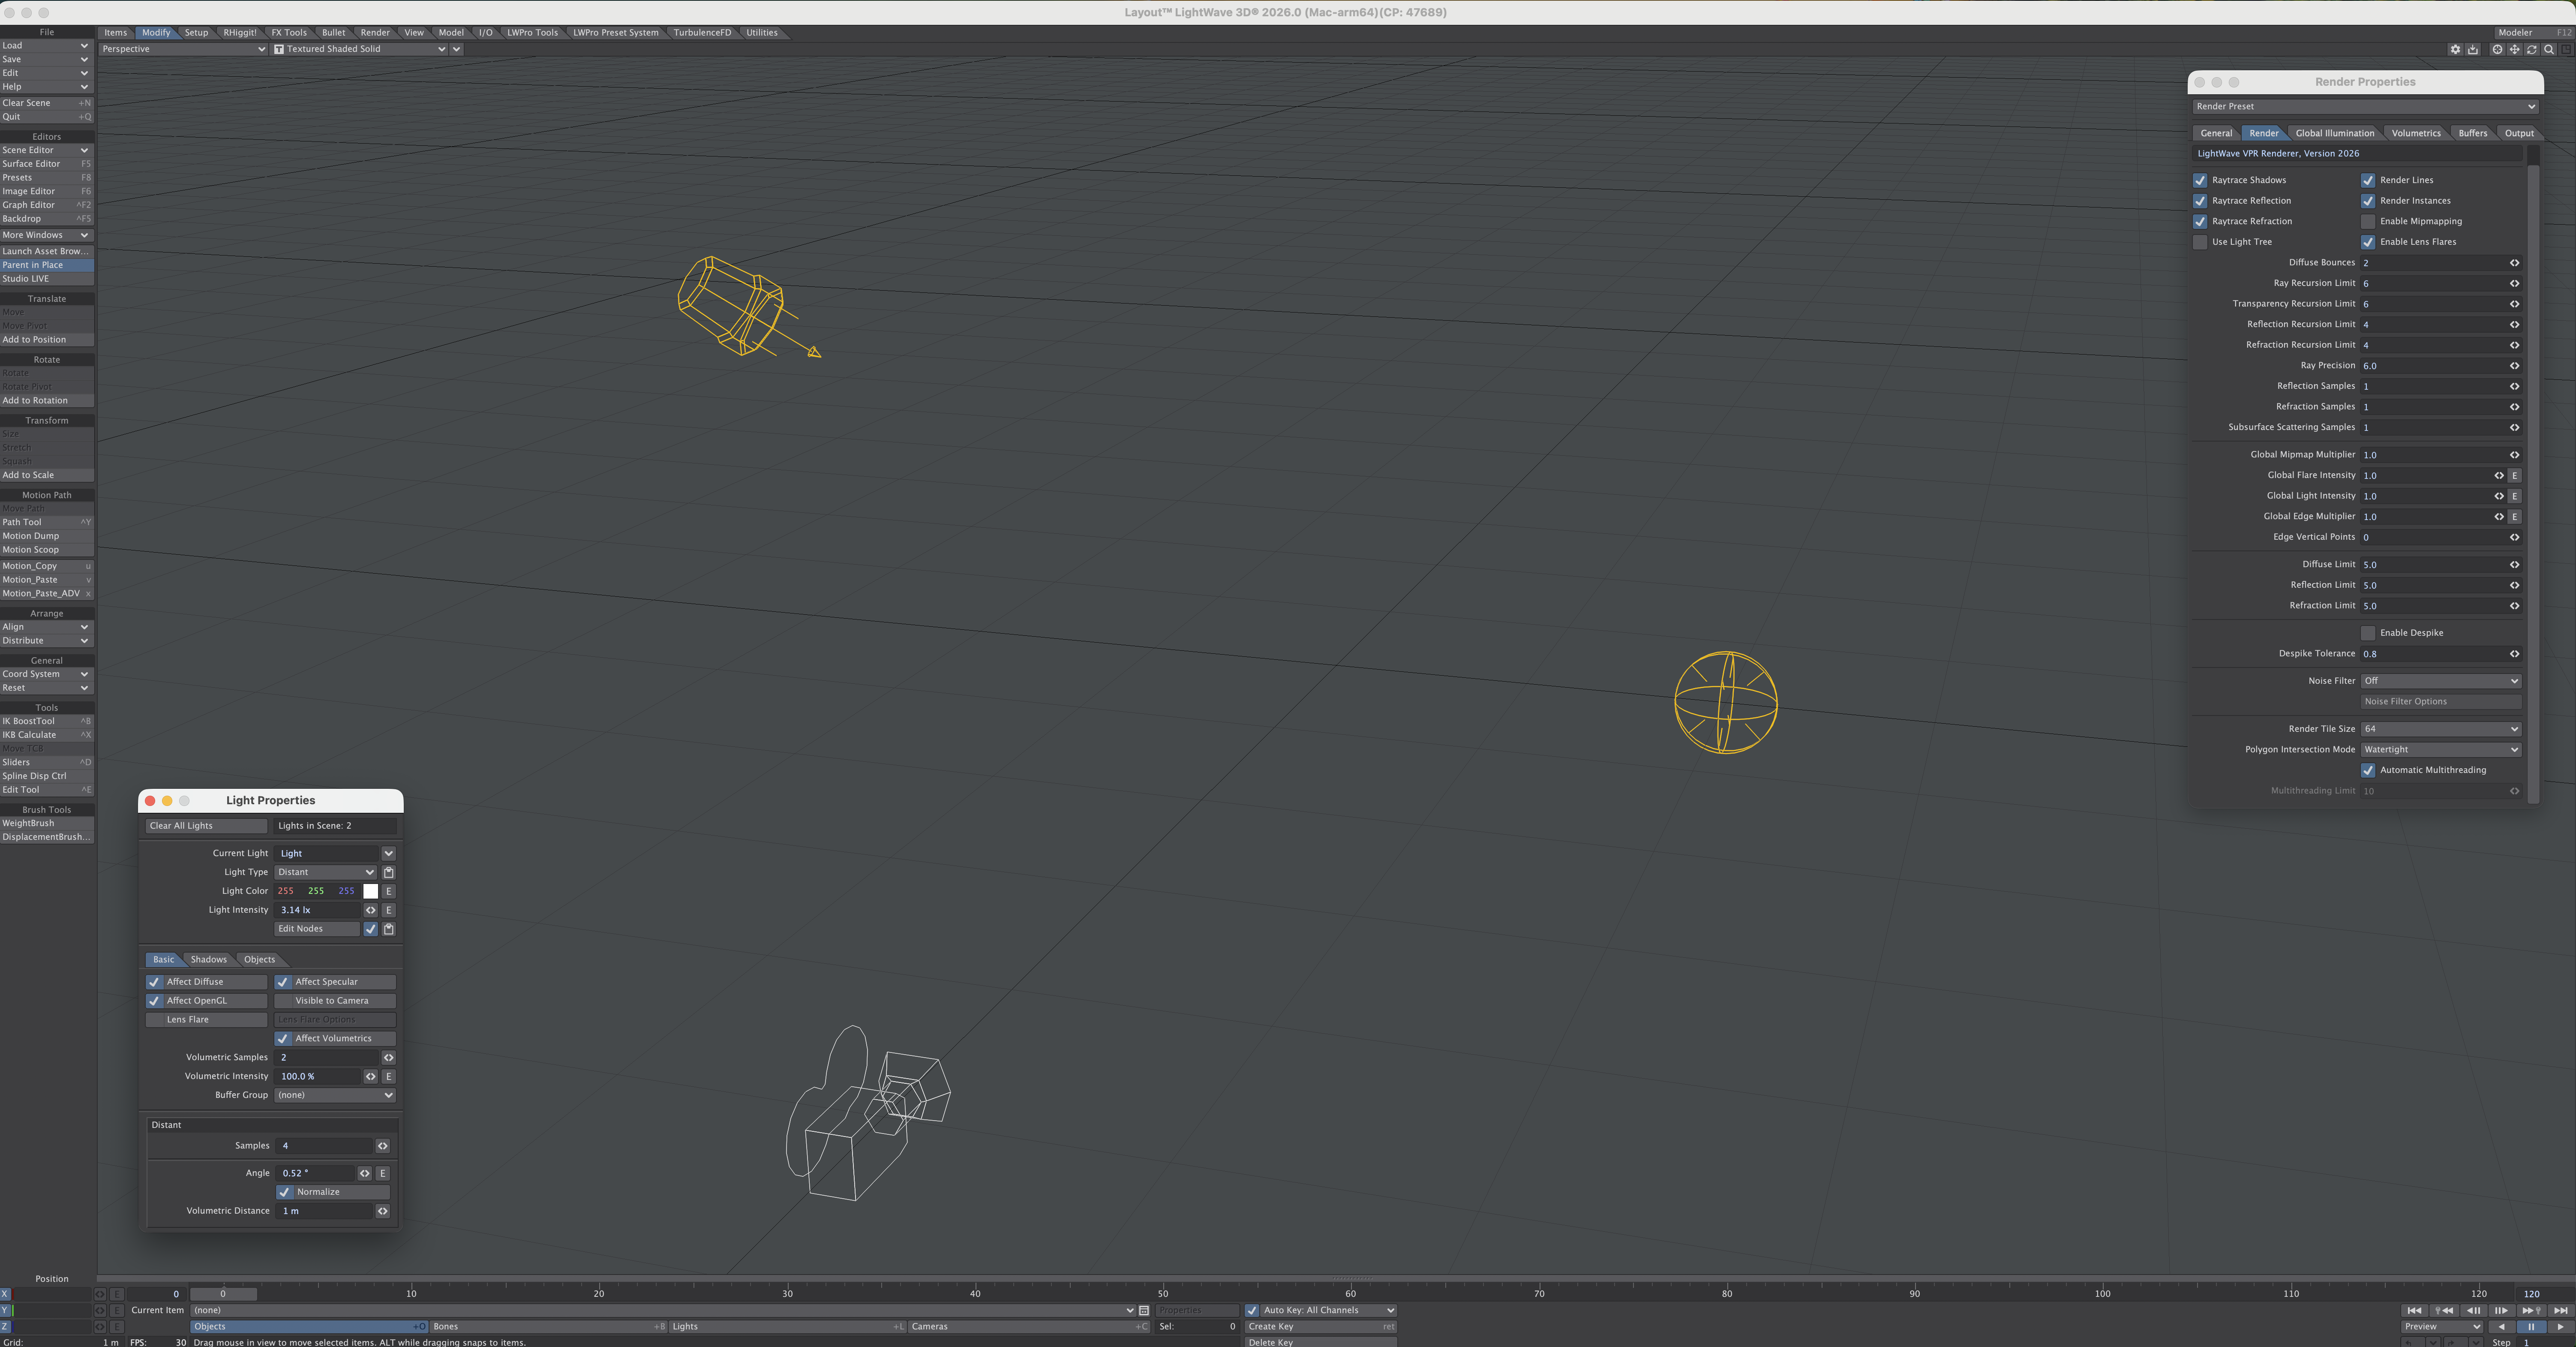Enable Use Light Tree checkbox
Screen dimensions: 2576x1347
click(x=2200, y=242)
